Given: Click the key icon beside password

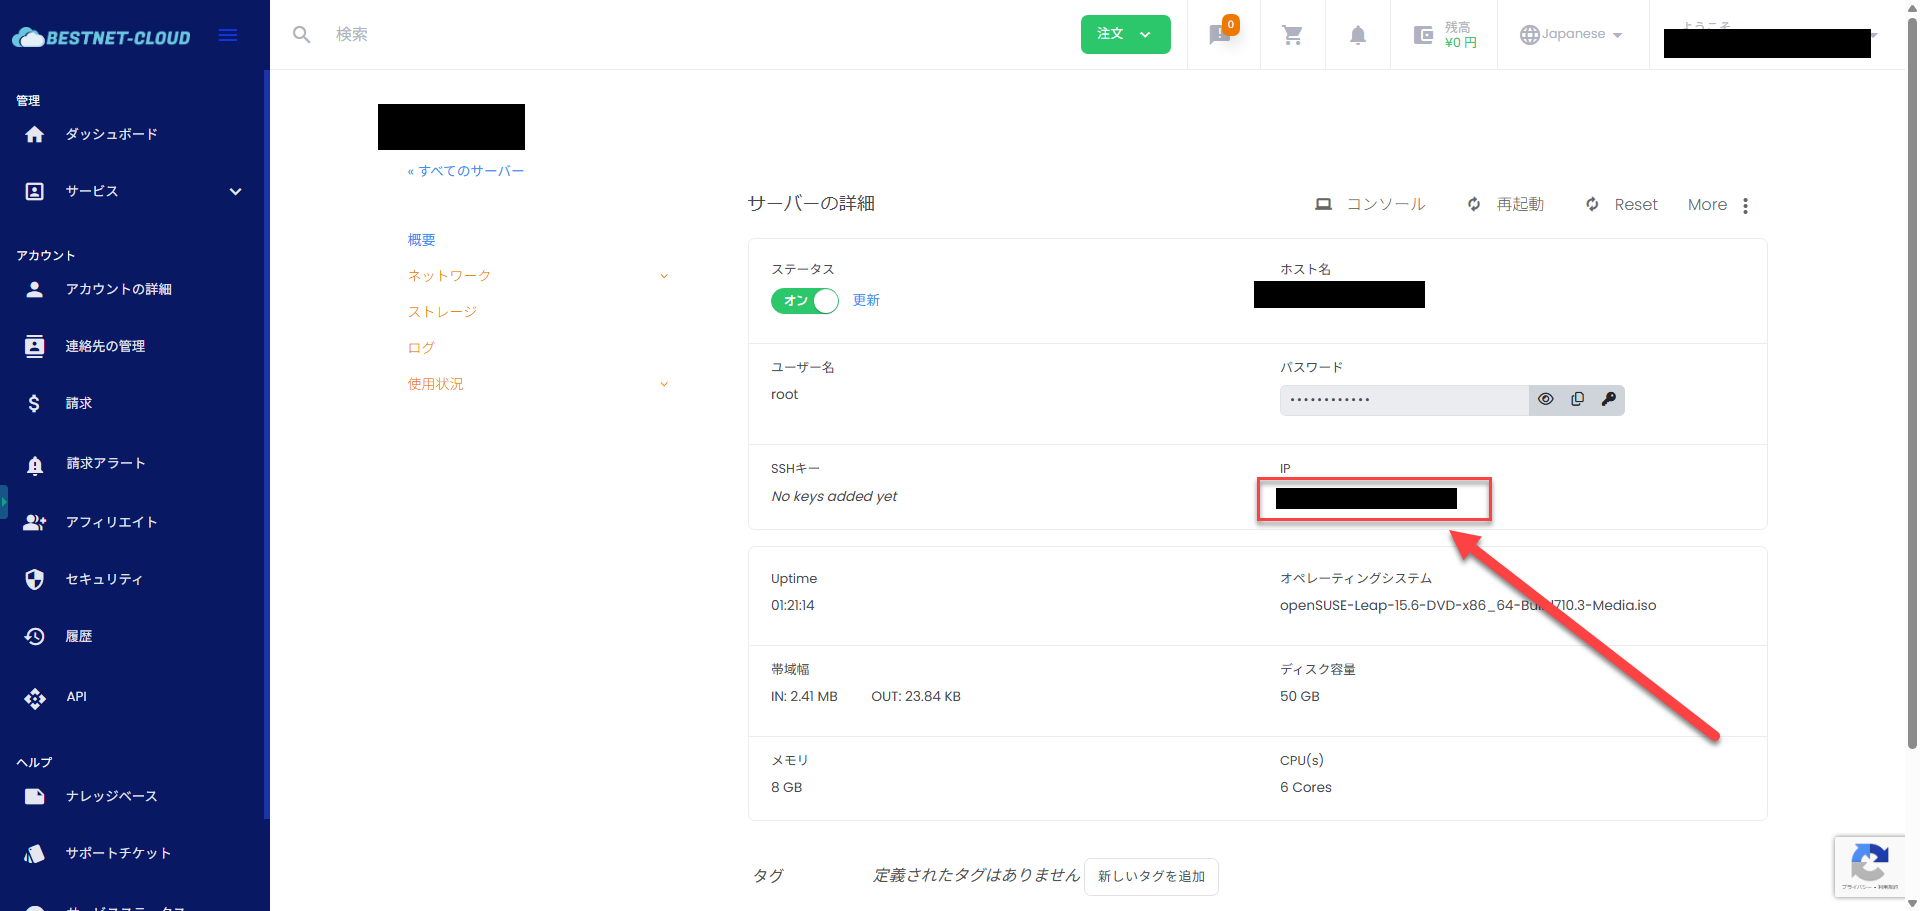Looking at the screenshot, I should coord(1608,399).
